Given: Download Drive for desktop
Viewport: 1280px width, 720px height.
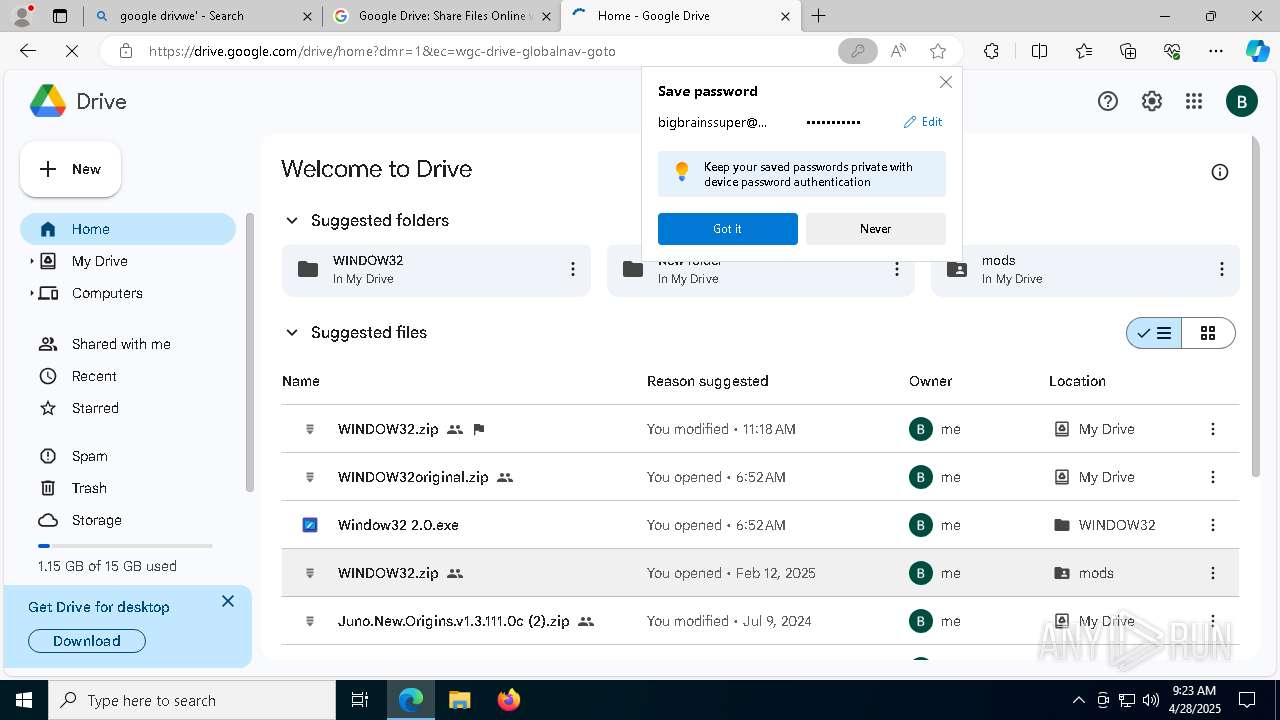Looking at the screenshot, I should (87, 641).
